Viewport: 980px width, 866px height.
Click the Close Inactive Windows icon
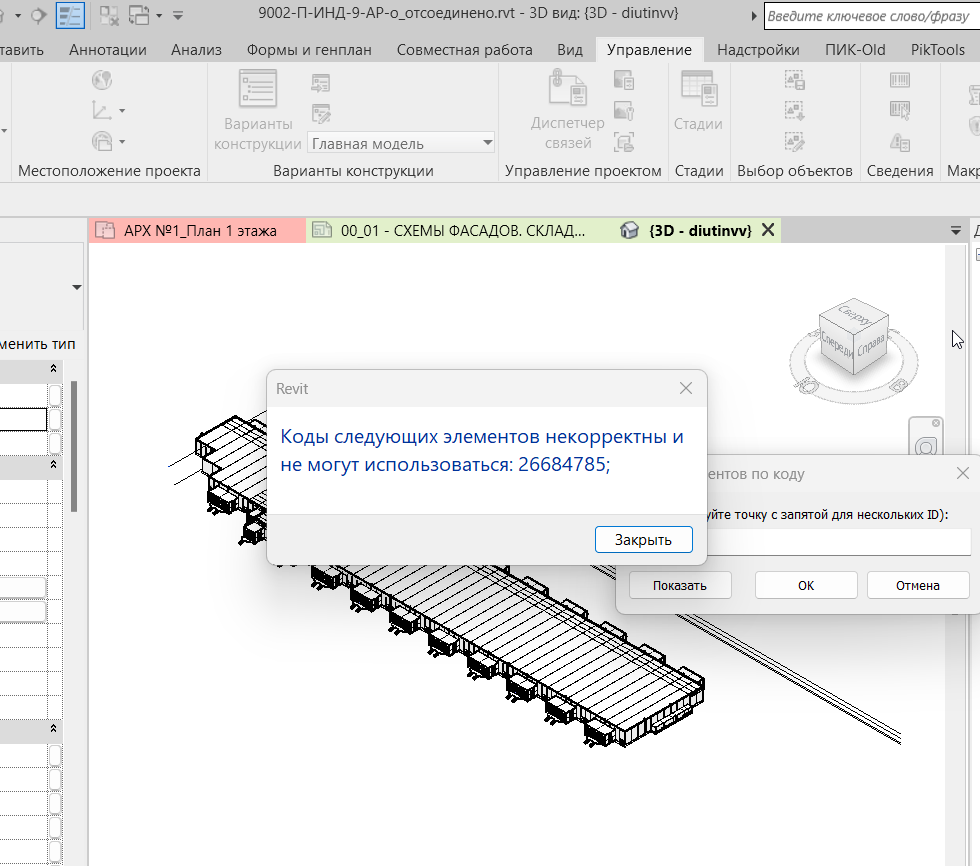click(109, 15)
